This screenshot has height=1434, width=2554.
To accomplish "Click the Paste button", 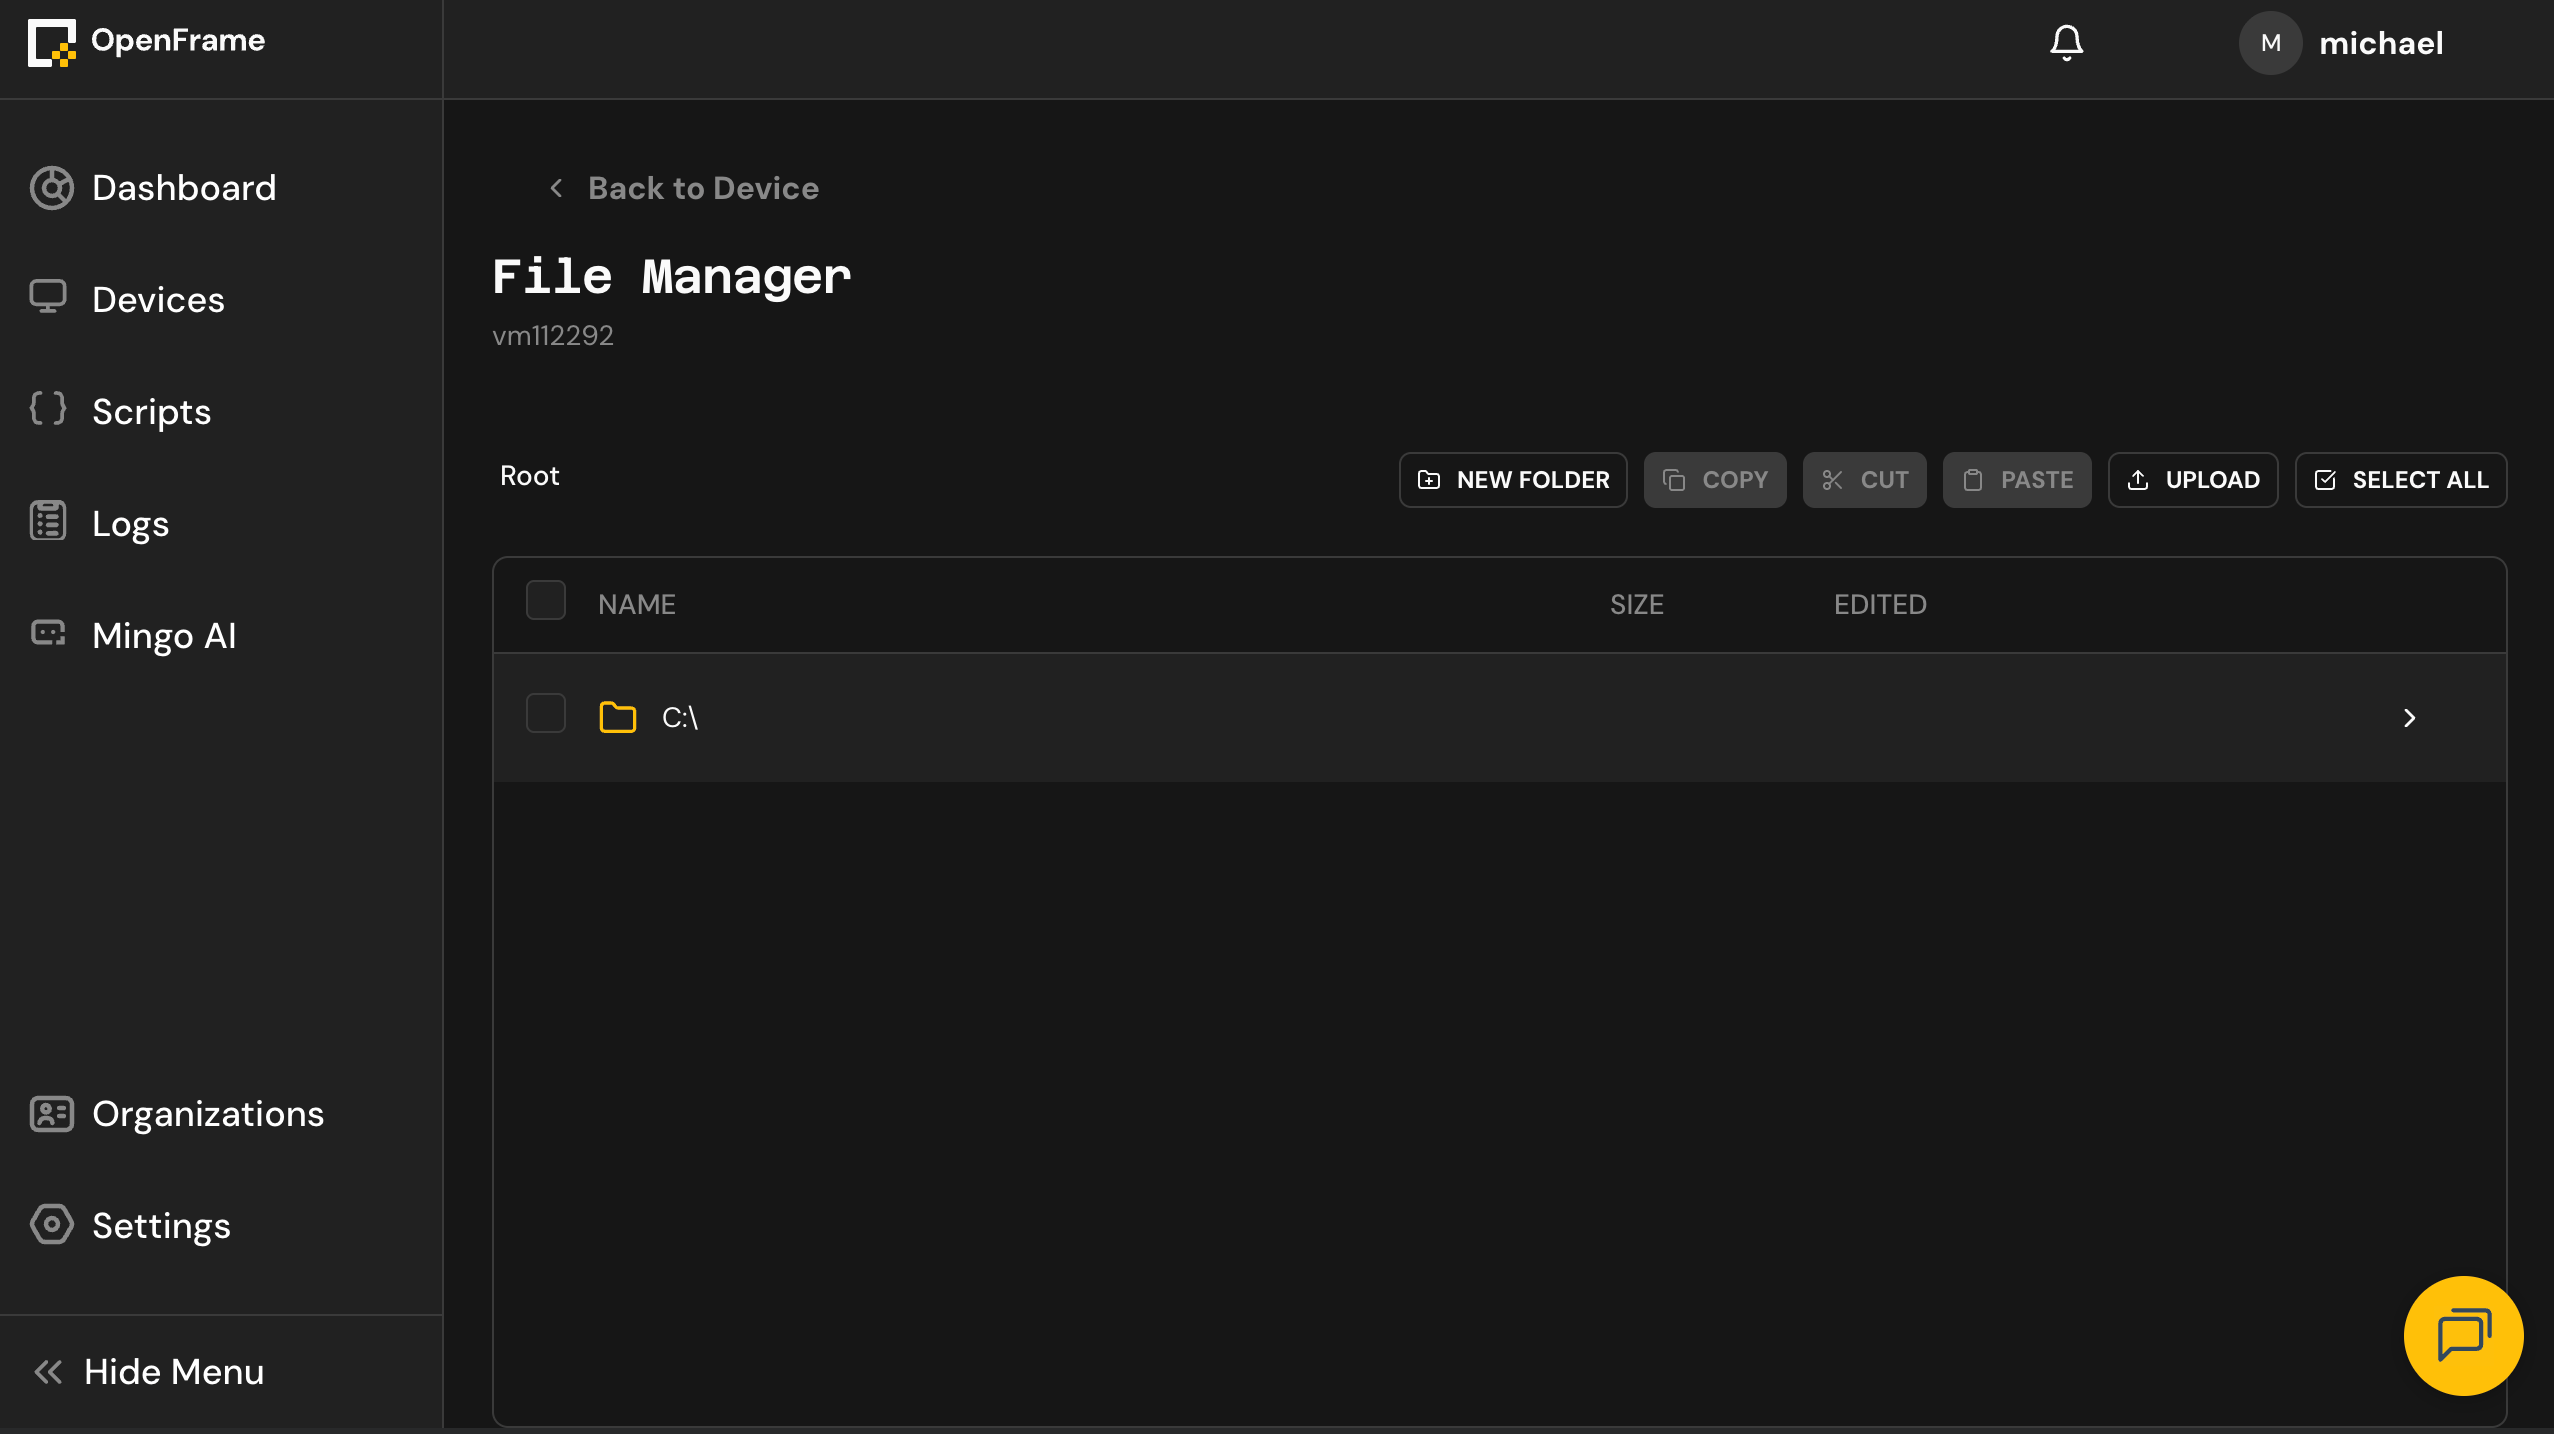I will tap(2017, 480).
